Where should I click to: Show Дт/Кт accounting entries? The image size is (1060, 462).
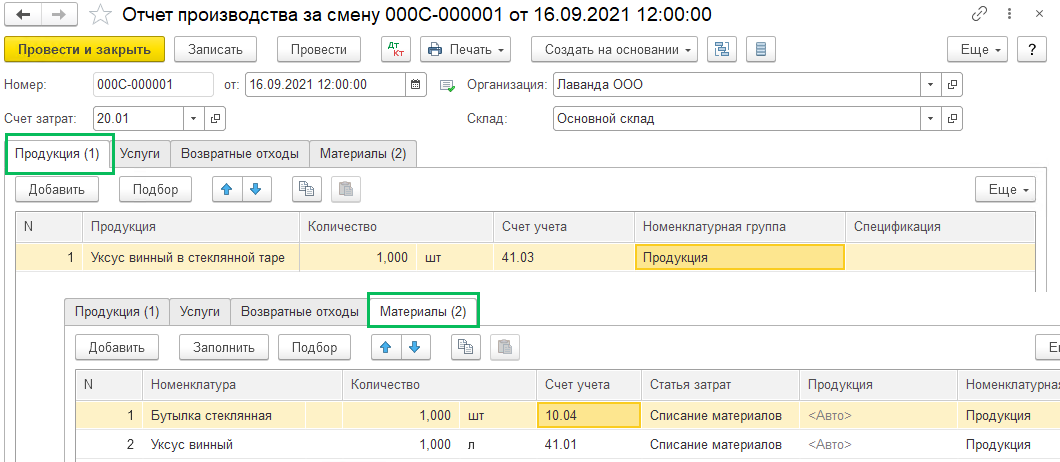[396, 49]
